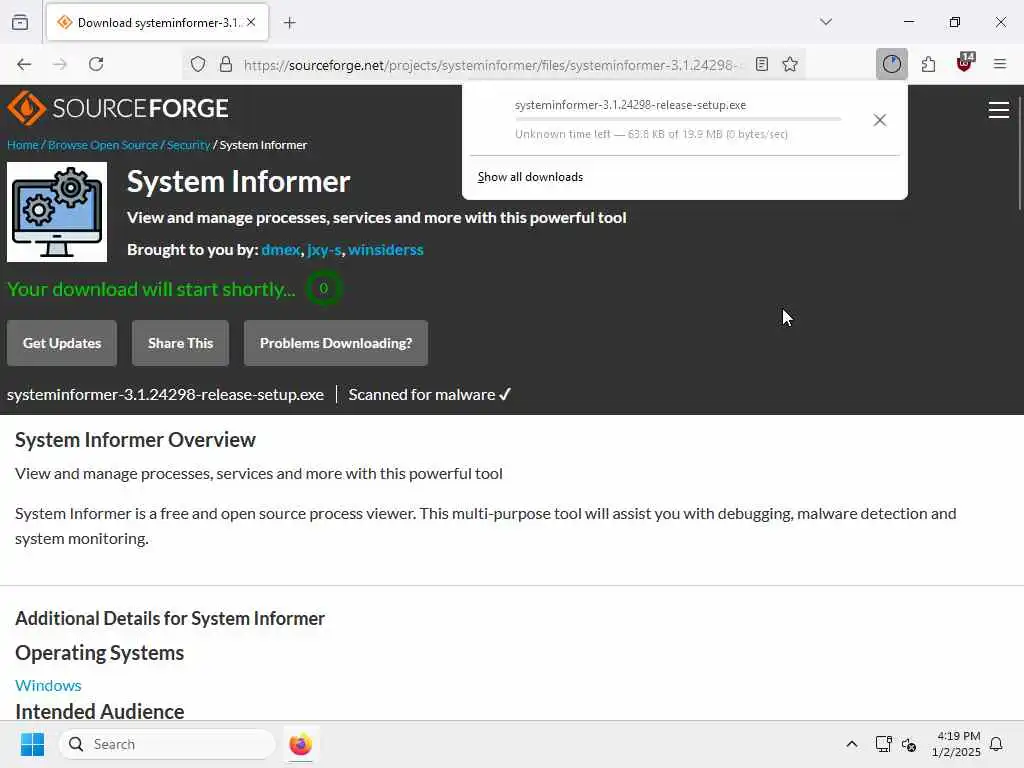Click the Get Updates button

pos(62,343)
